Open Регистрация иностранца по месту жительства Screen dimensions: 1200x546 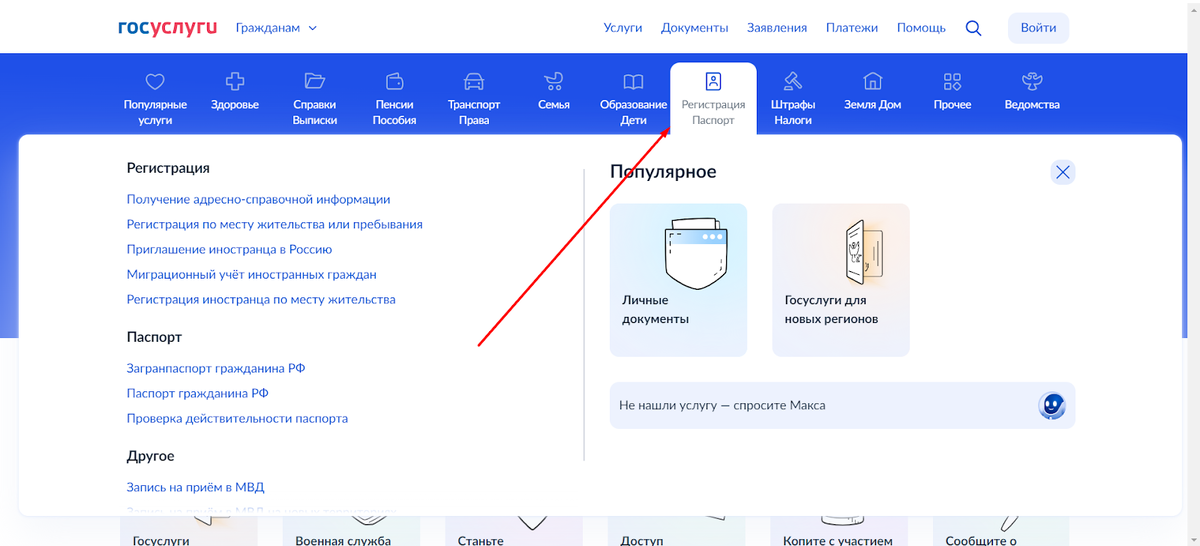(x=261, y=299)
